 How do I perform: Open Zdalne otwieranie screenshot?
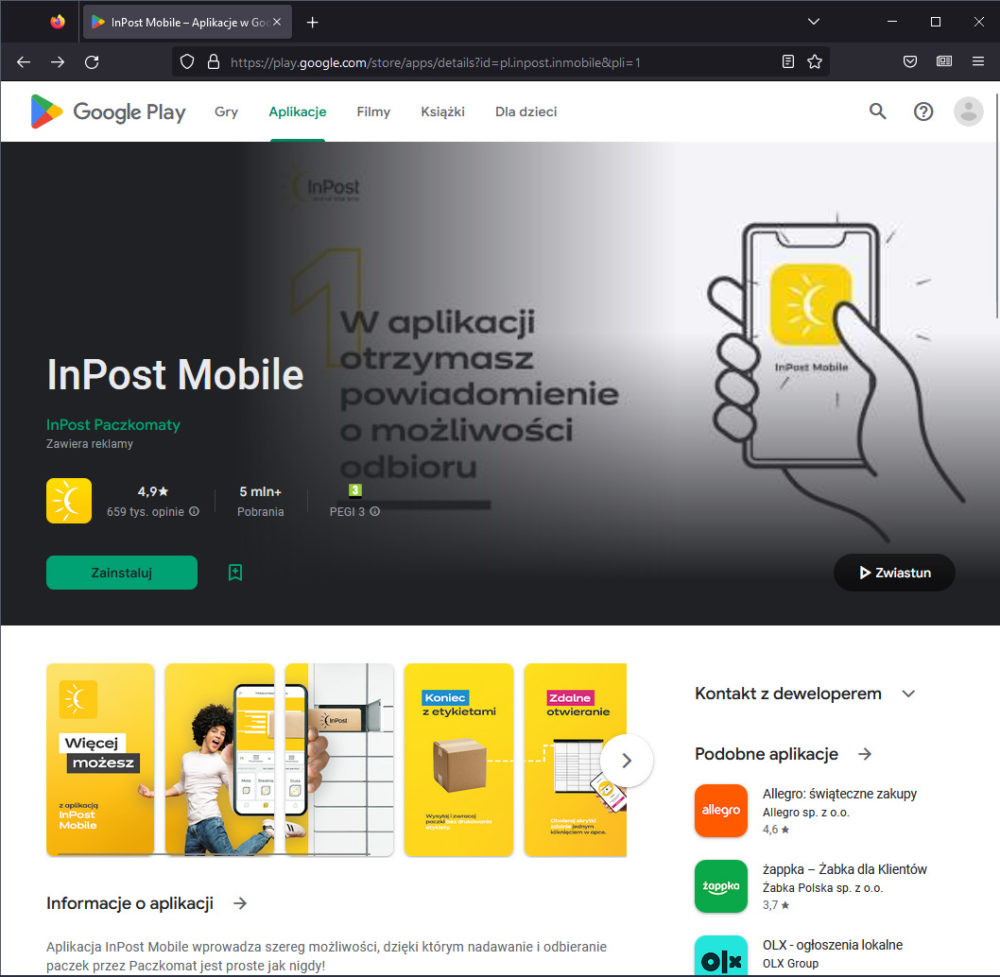pyautogui.click(x=575, y=760)
